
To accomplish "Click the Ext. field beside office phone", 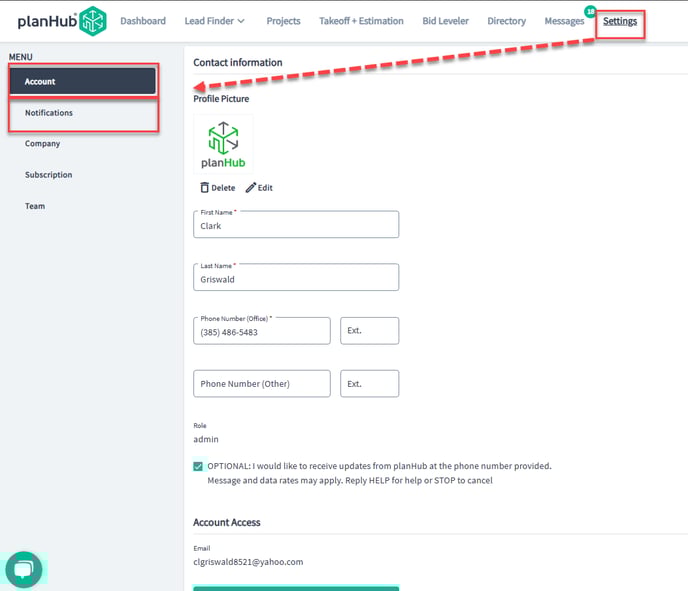I will tap(369, 331).
